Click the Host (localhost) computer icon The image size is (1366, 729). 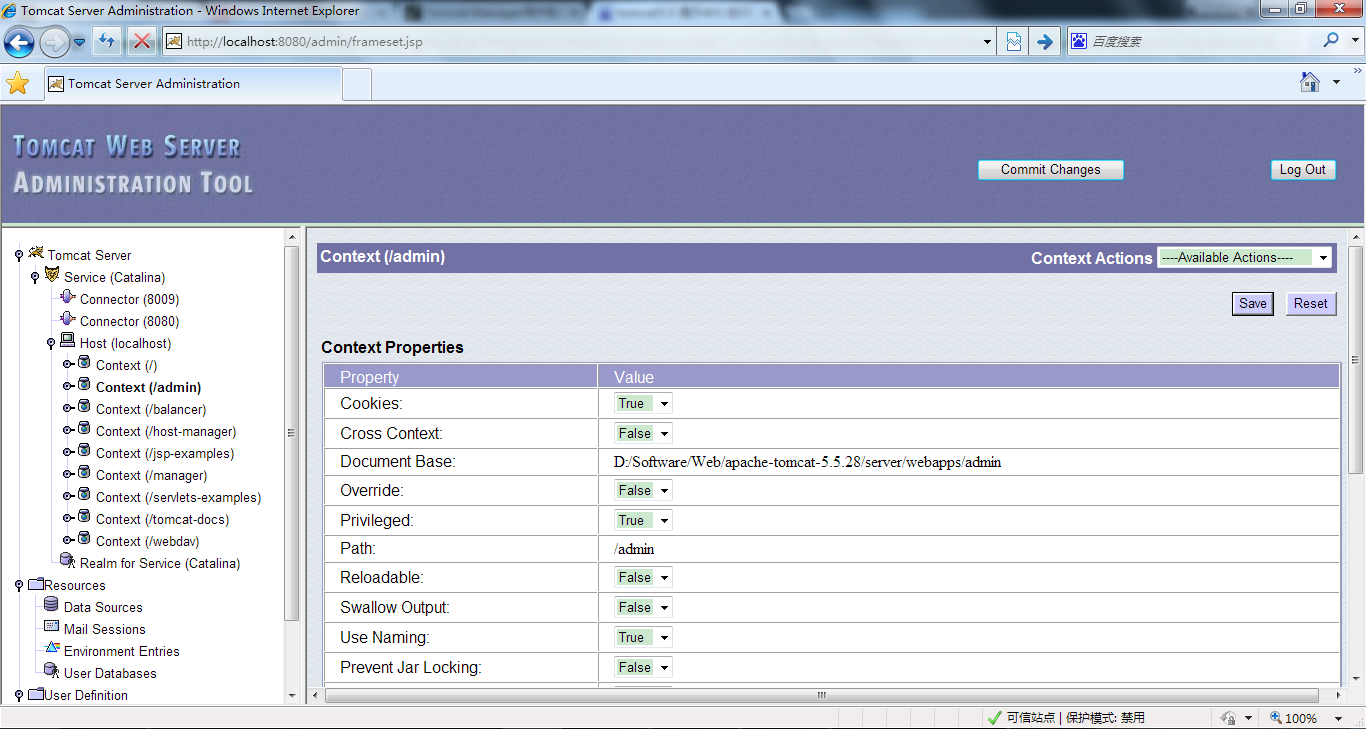68,341
